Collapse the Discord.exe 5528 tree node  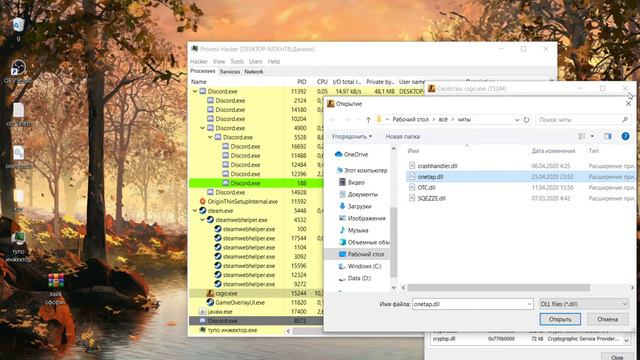click(210, 138)
